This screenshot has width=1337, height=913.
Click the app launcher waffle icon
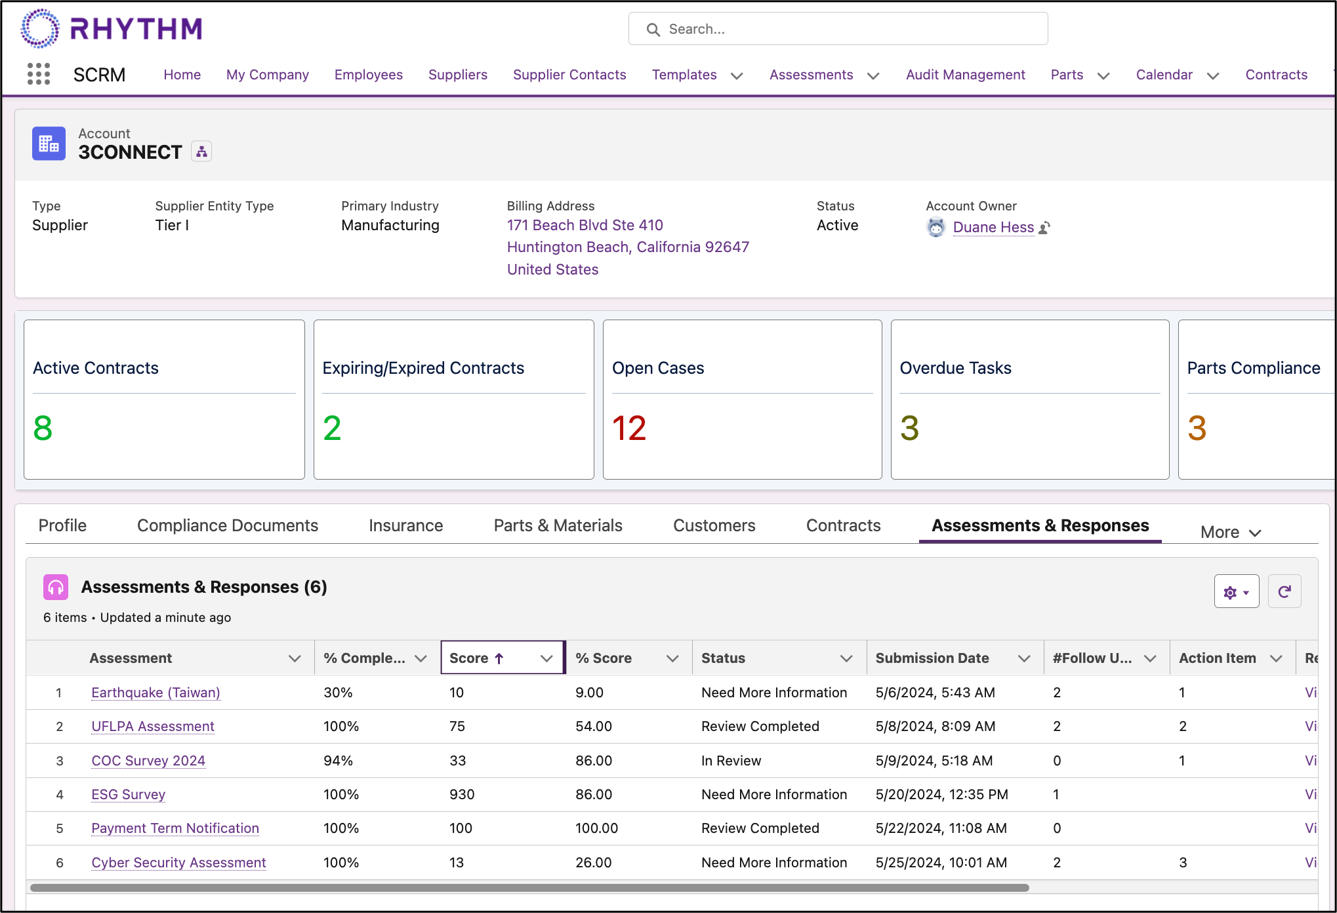tap(38, 74)
